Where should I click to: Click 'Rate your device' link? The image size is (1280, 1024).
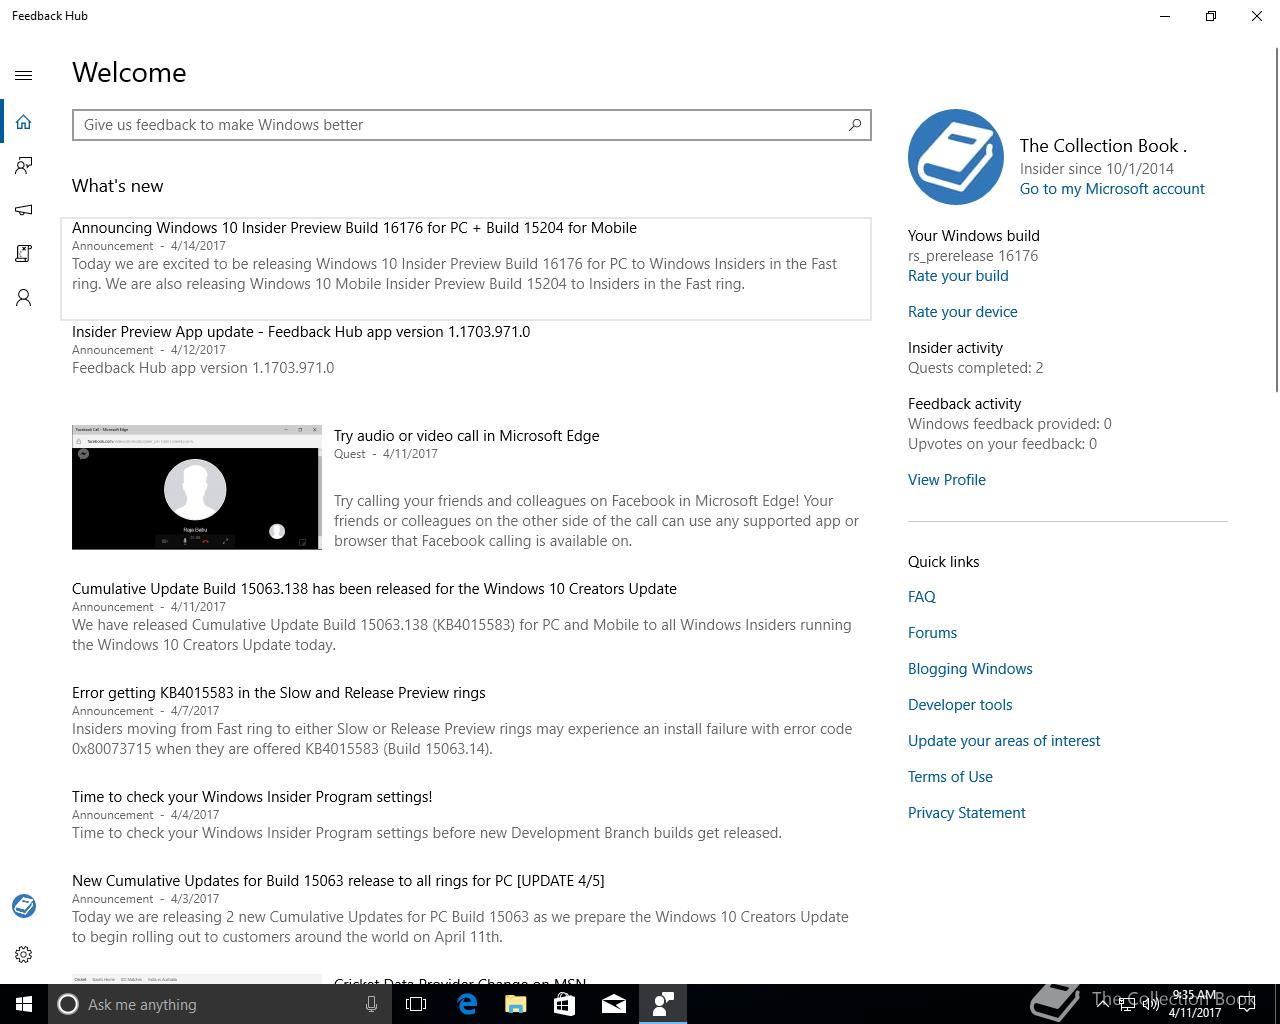[x=963, y=312]
